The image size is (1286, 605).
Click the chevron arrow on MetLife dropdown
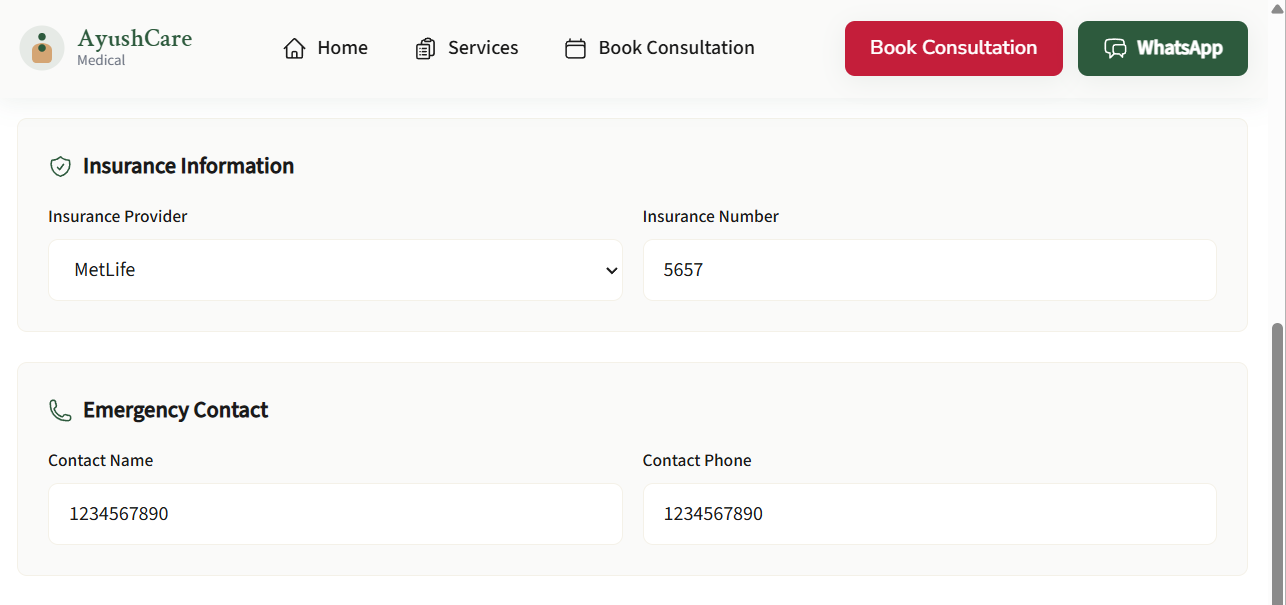(x=612, y=270)
